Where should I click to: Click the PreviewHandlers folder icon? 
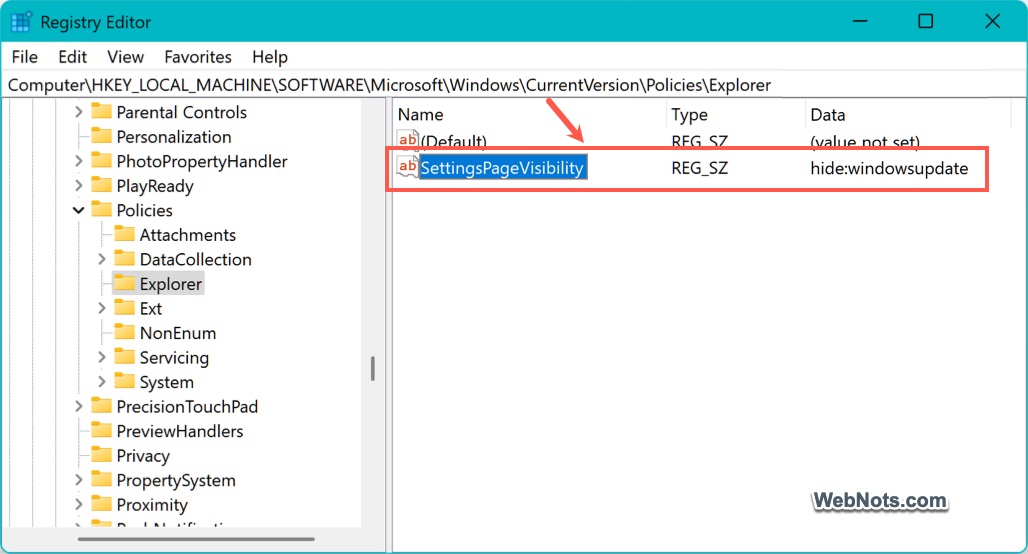tap(101, 430)
